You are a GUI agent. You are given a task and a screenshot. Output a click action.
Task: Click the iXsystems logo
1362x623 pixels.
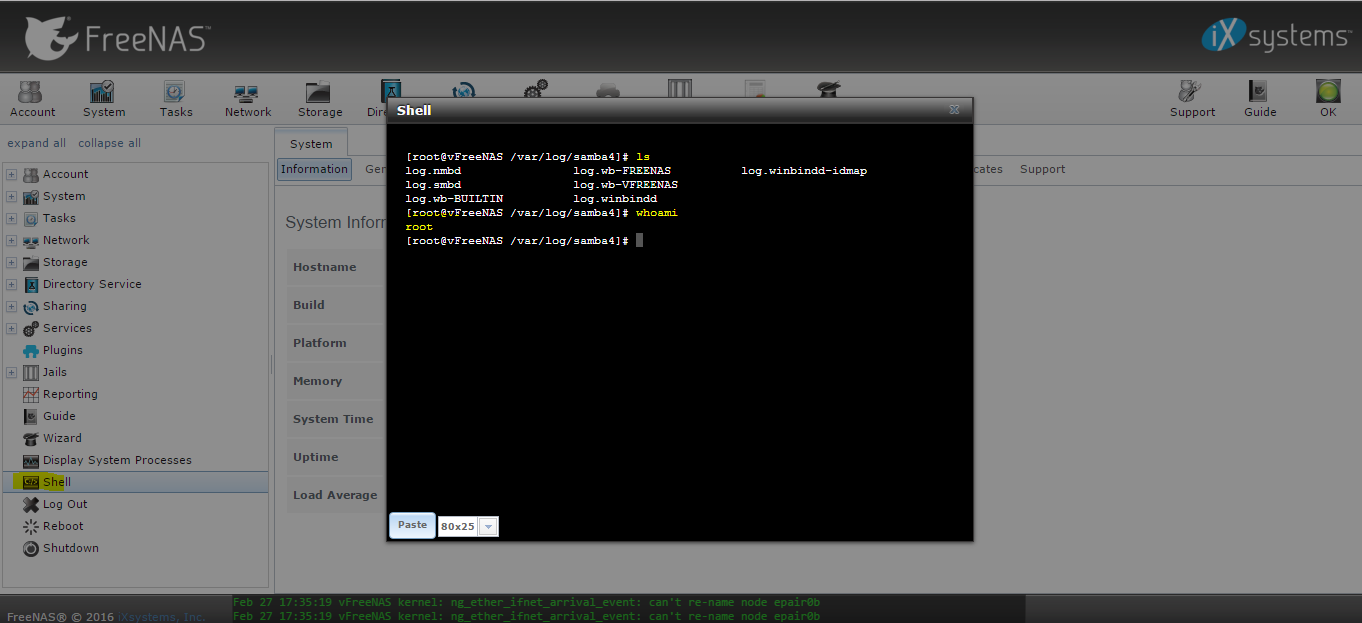[x=1275, y=36]
